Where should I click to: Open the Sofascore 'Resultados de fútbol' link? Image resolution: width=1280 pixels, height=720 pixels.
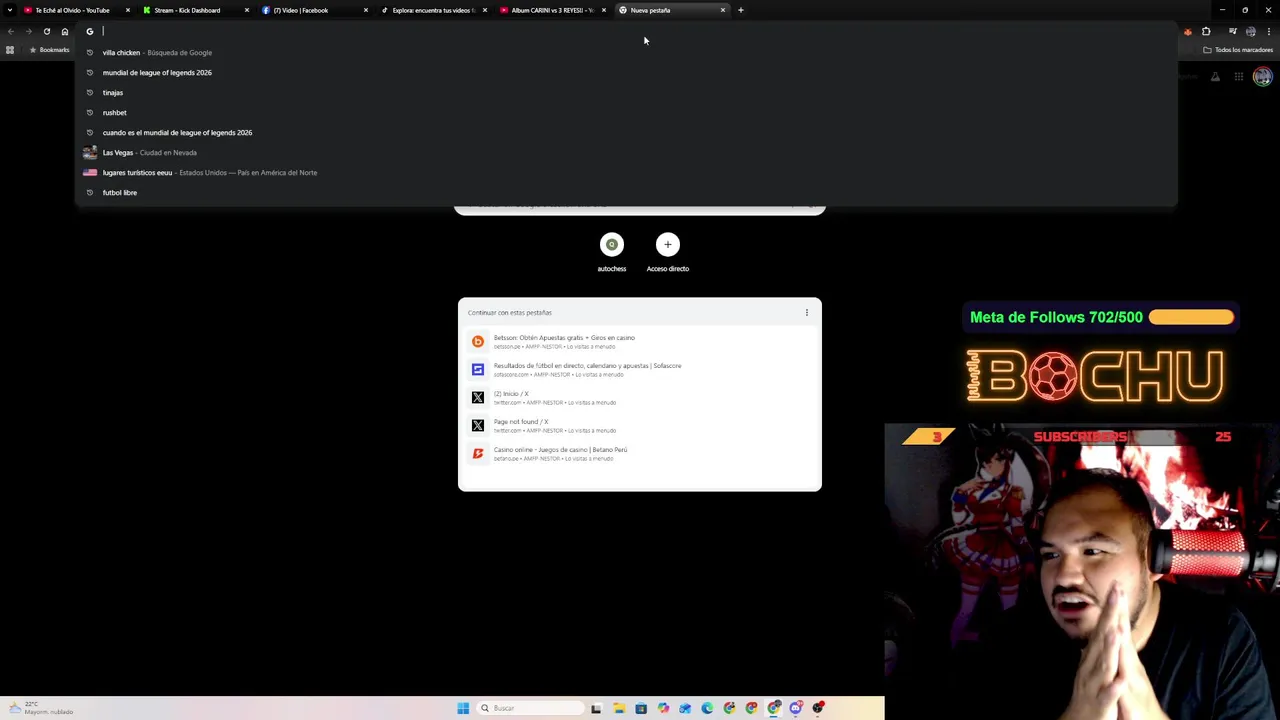pyautogui.click(x=640, y=369)
